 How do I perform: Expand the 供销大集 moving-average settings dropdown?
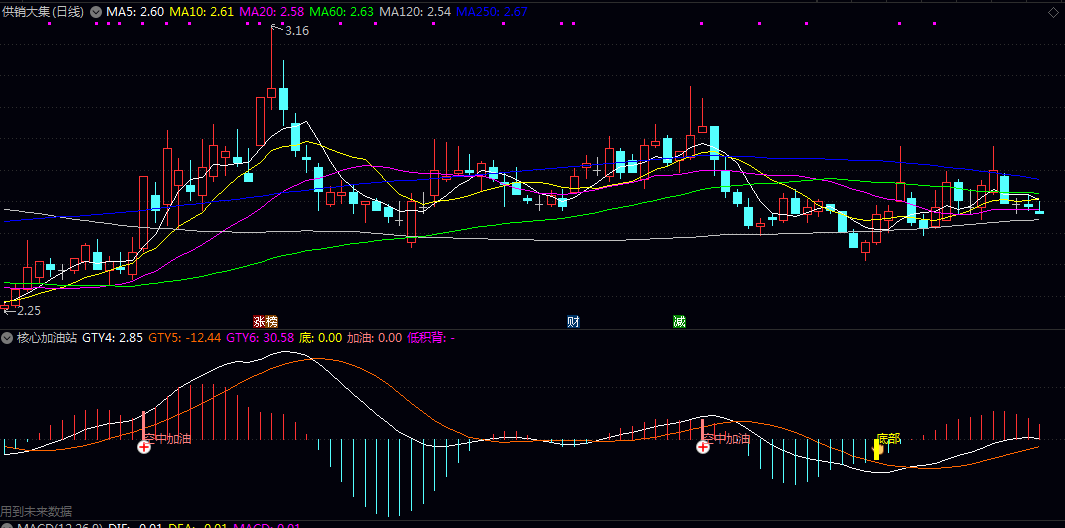[x=96, y=12]
